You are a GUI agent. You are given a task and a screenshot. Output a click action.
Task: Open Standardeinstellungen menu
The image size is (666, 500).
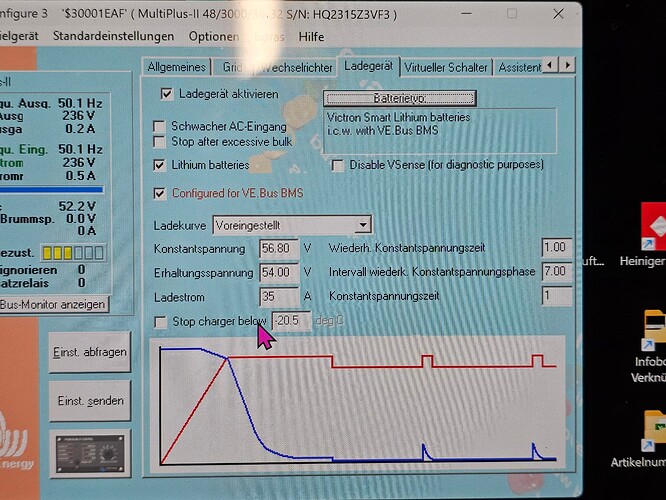click(x=113, y=37)
